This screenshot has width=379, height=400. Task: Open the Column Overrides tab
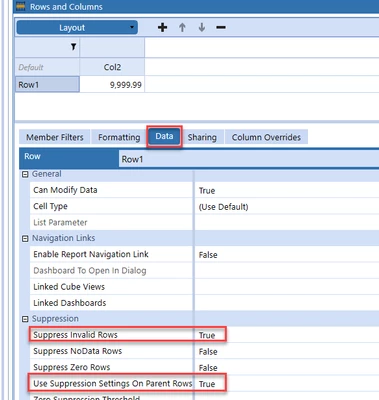(266, 137)
